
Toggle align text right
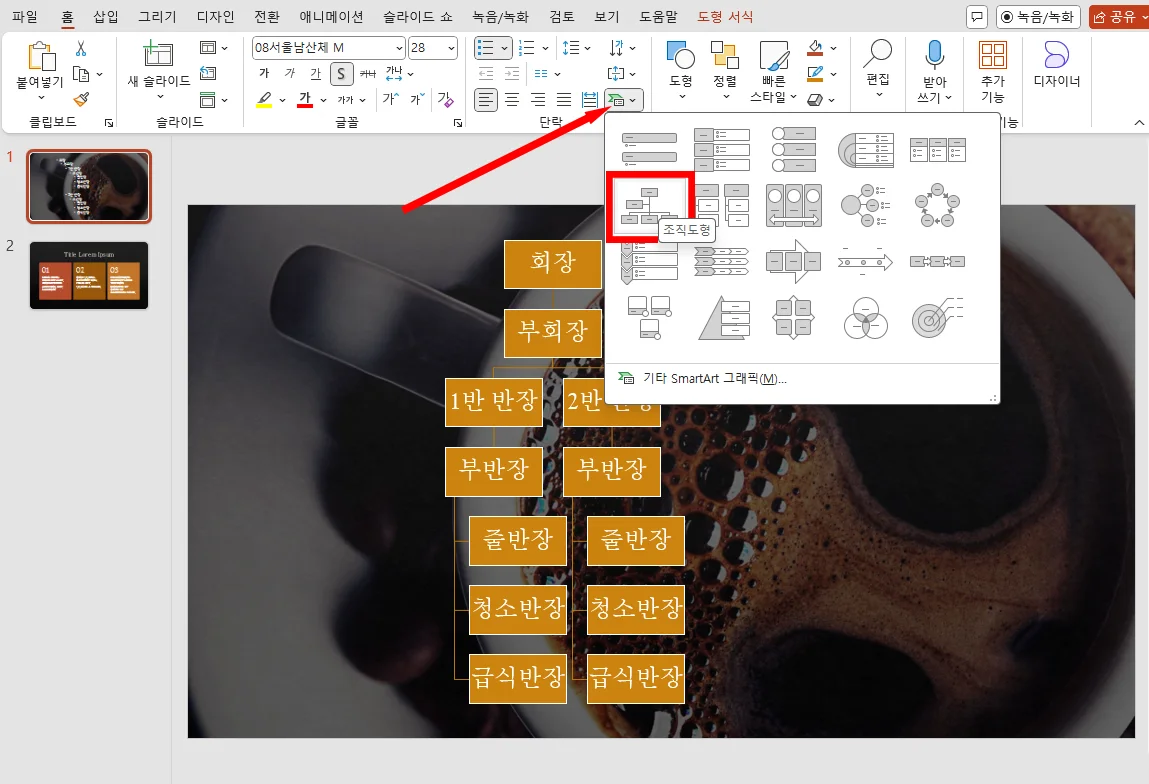click(538, 99)
